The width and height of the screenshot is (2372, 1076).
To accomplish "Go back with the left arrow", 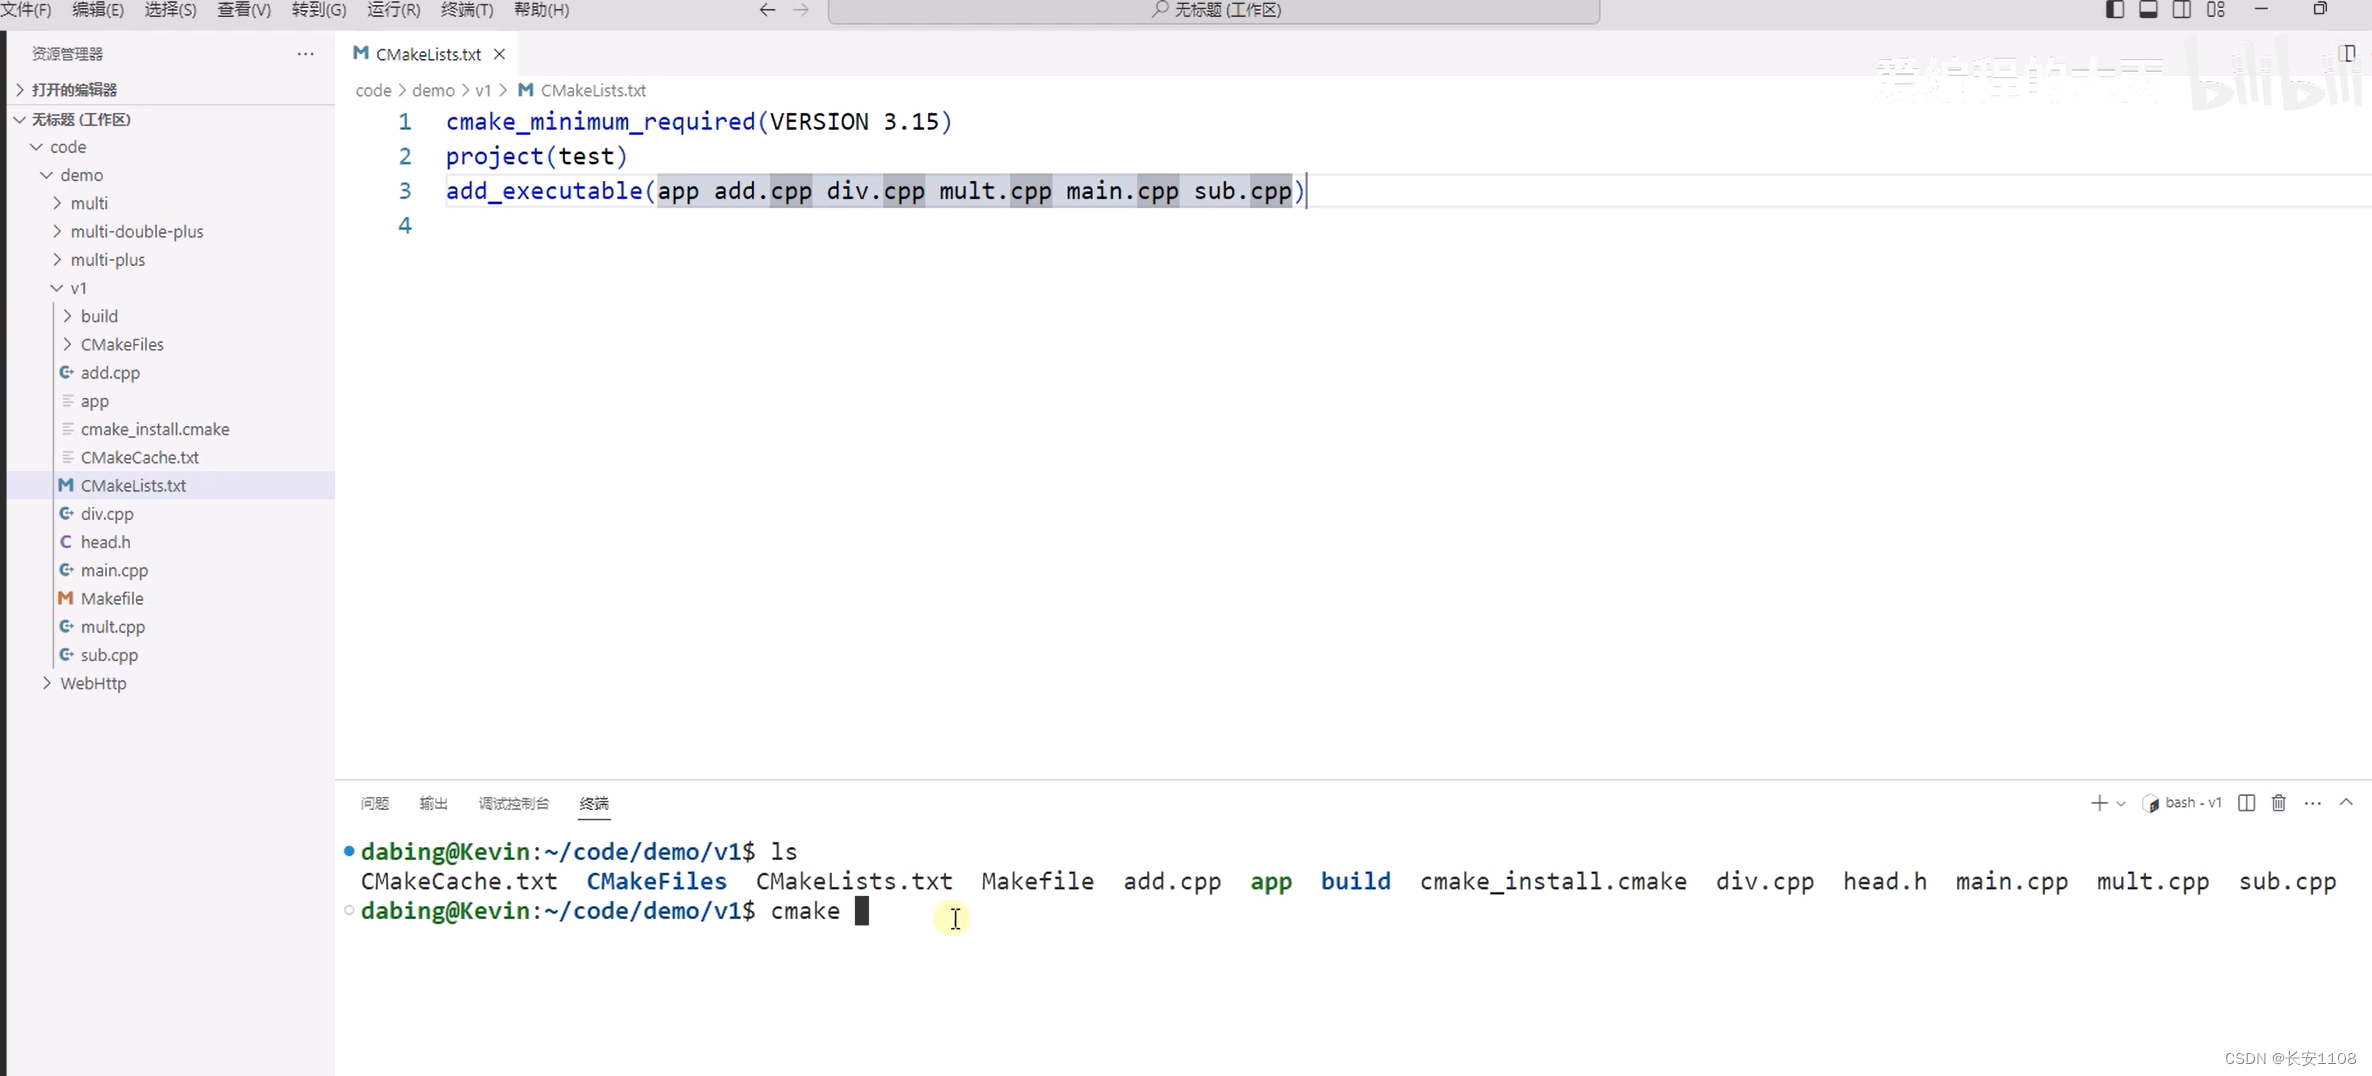I will click(767, 10).
